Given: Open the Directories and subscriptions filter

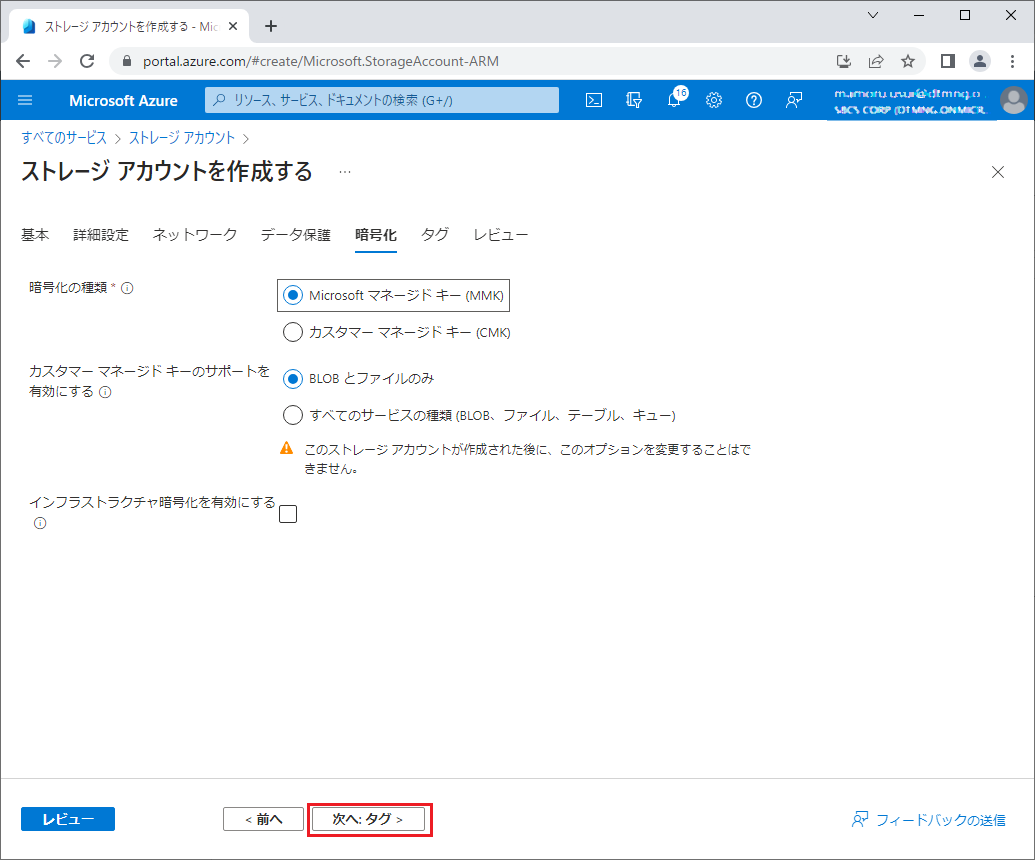Looking at the screenshot, I should 634,100.
